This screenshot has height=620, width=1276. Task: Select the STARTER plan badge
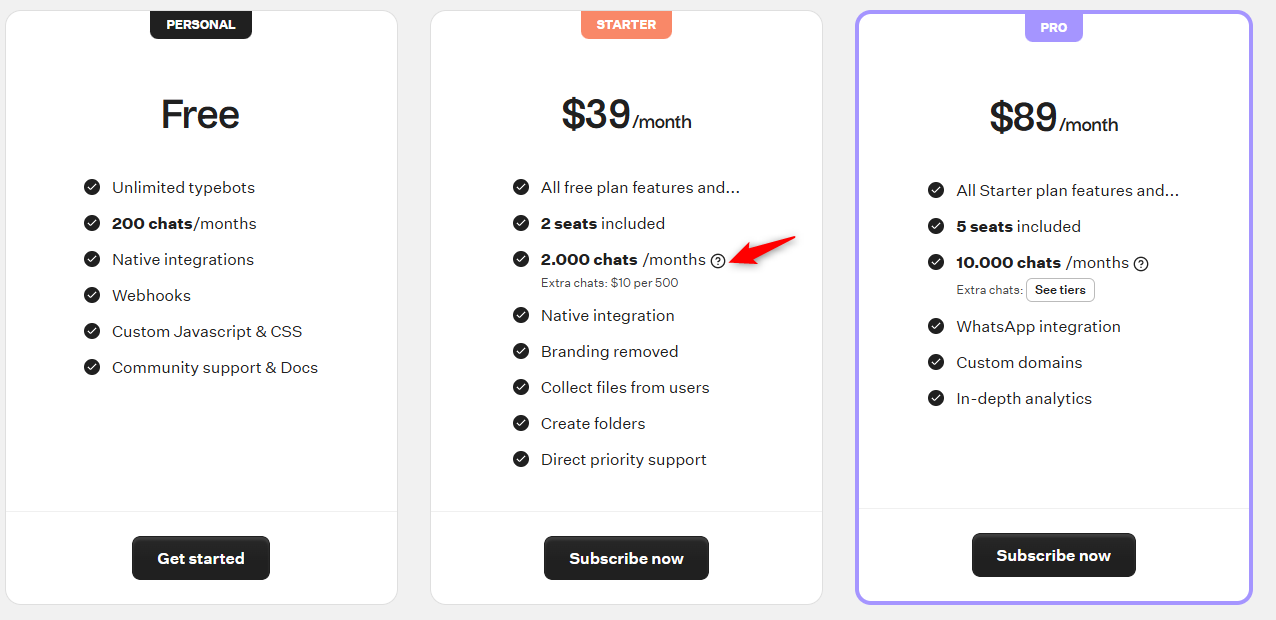626,24
